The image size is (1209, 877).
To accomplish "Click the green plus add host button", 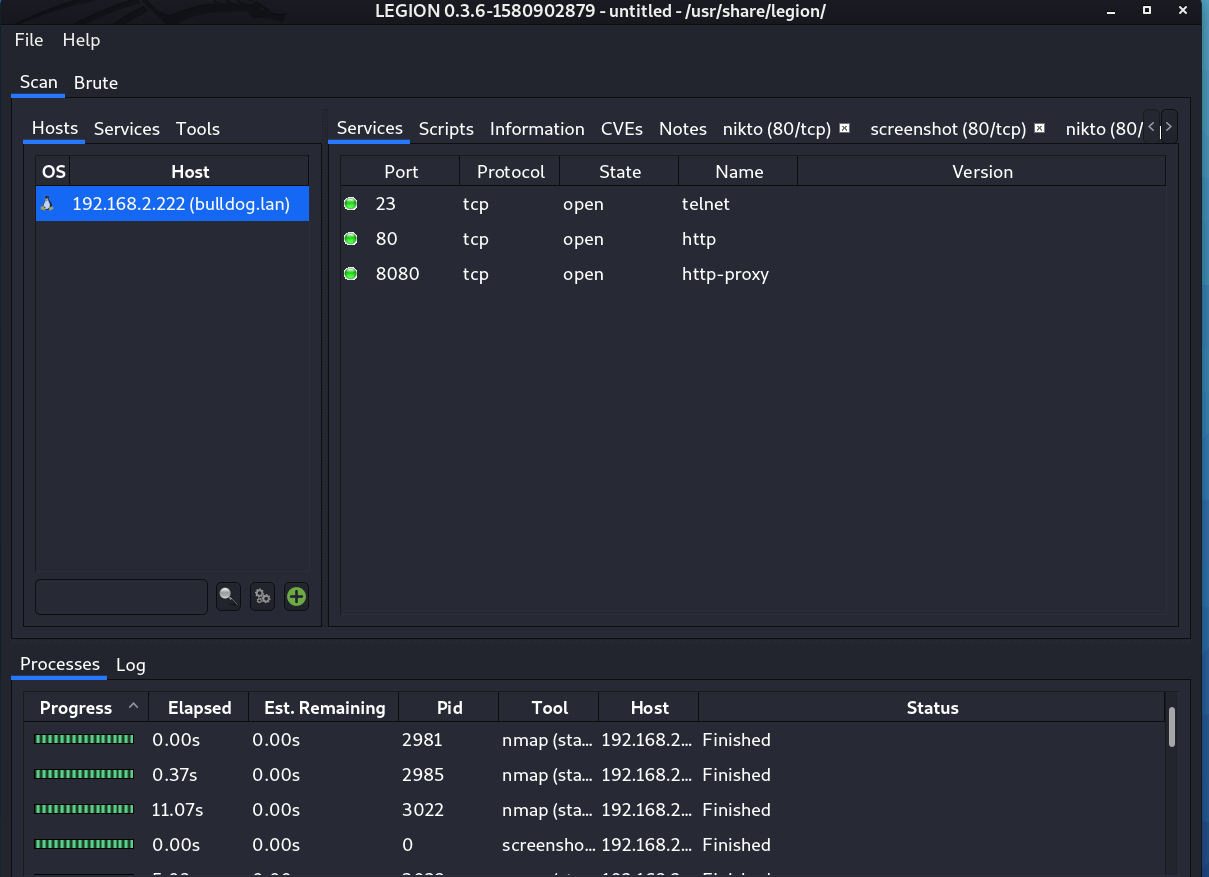I will pos(296,597).
